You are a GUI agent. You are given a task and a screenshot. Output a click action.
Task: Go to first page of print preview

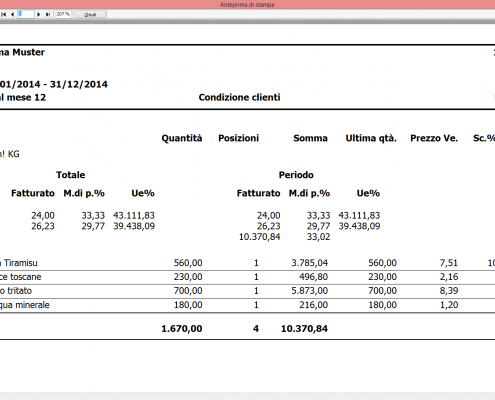point(4,14)
